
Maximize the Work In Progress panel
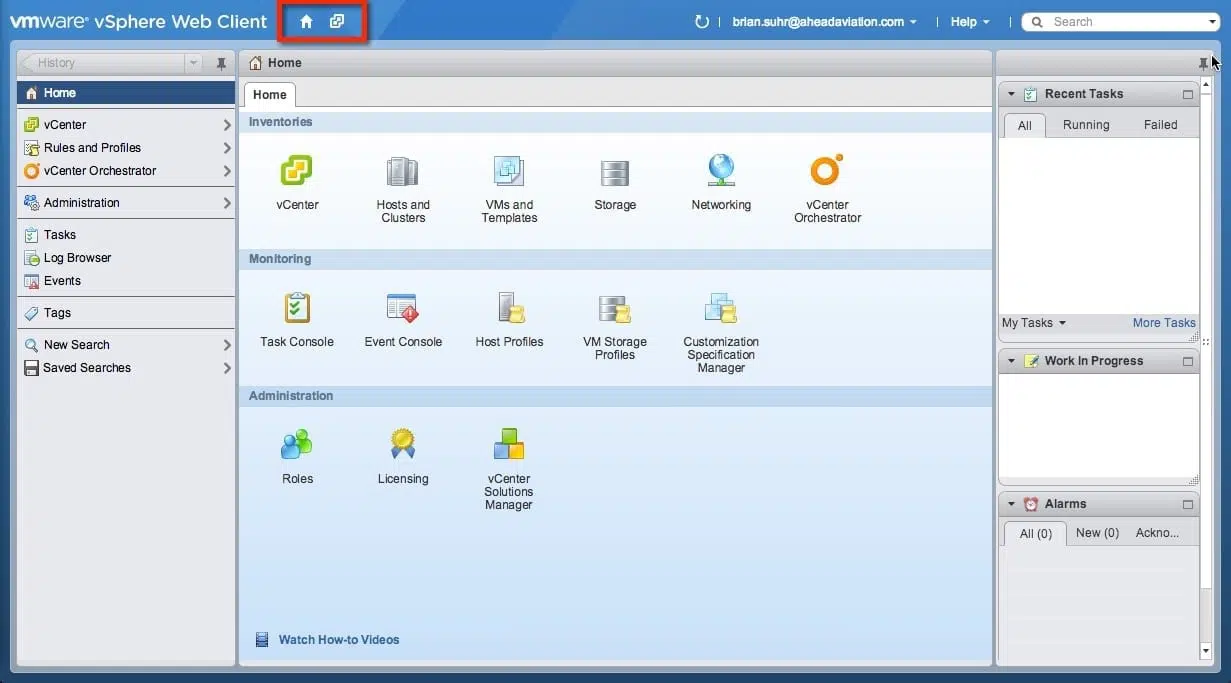coord(1188,361)
